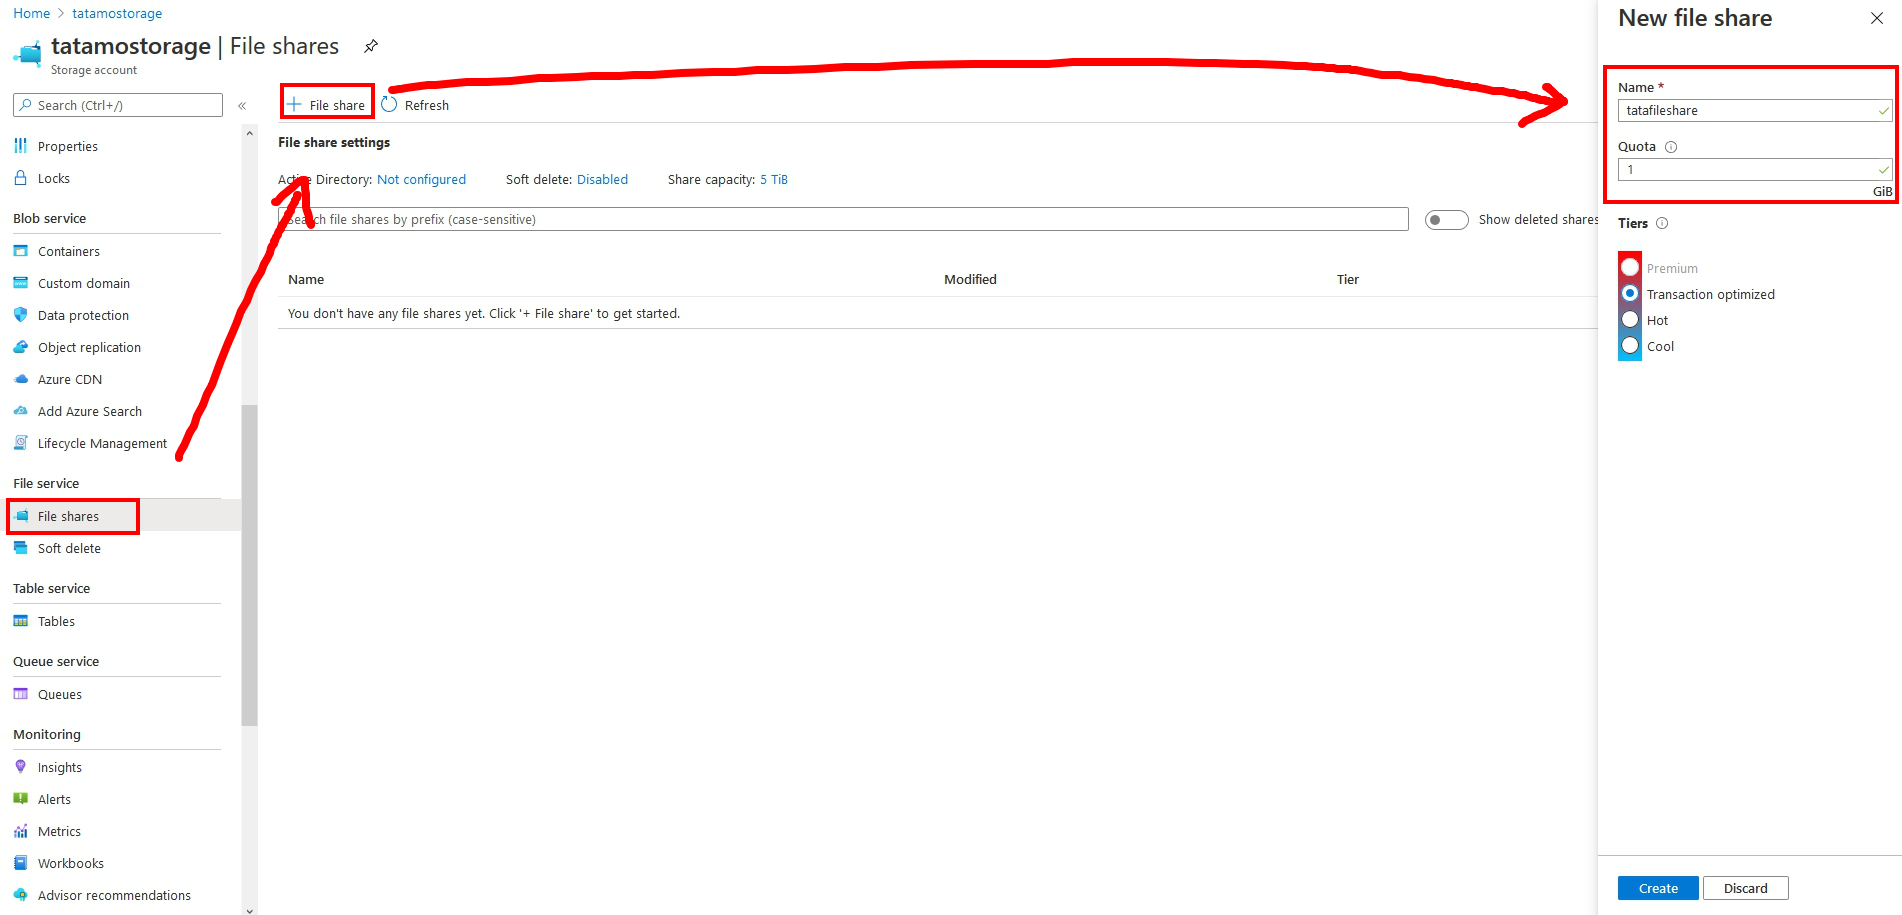Click the Tables icon
This screenshot has height=915, width=1902.
click(x=20, y=621)
